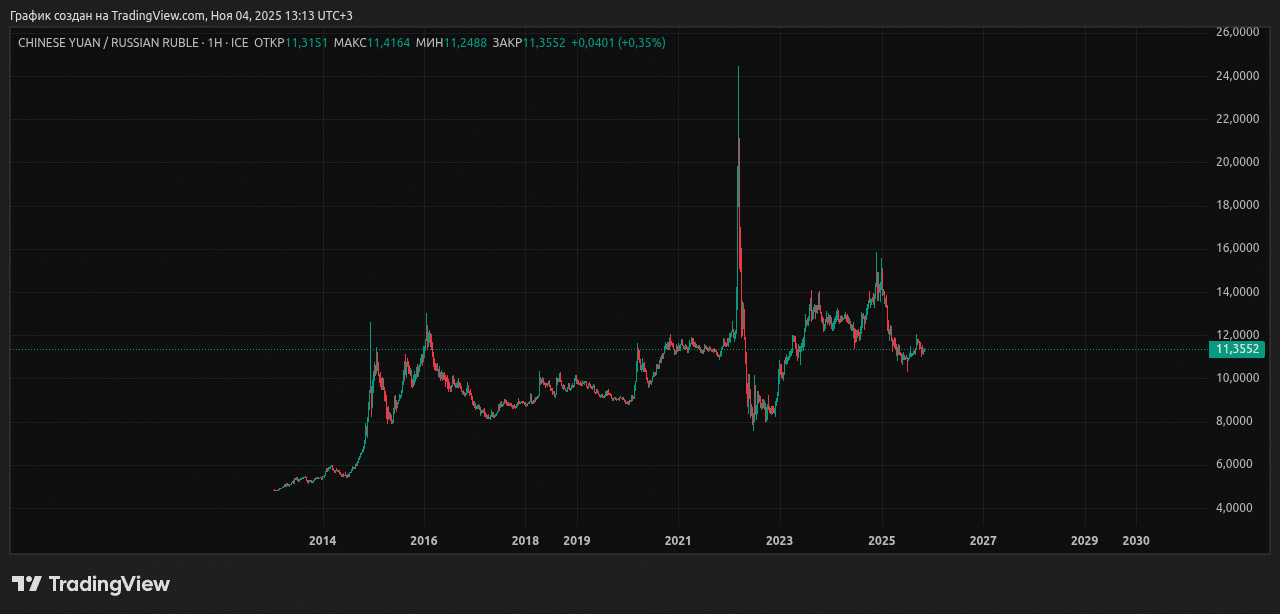Click the TradingView logo icon
The height and width of the screenshot is (614, 1280).
[27, 584]
